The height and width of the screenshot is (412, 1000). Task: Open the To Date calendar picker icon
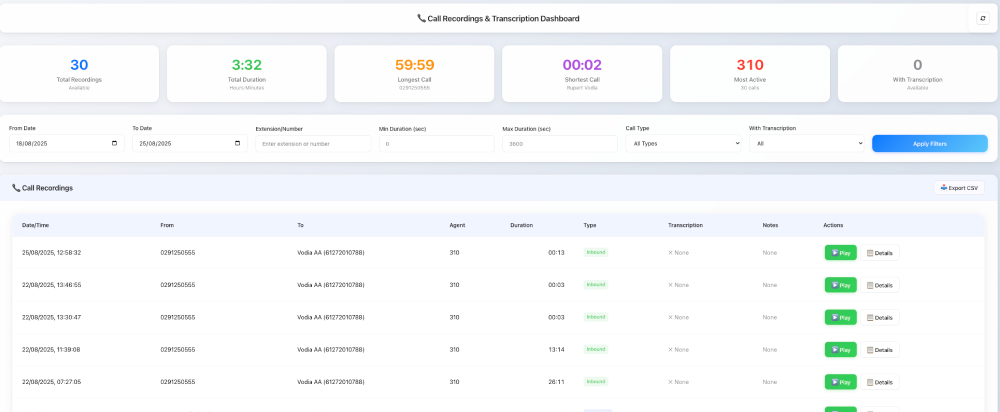237,143
